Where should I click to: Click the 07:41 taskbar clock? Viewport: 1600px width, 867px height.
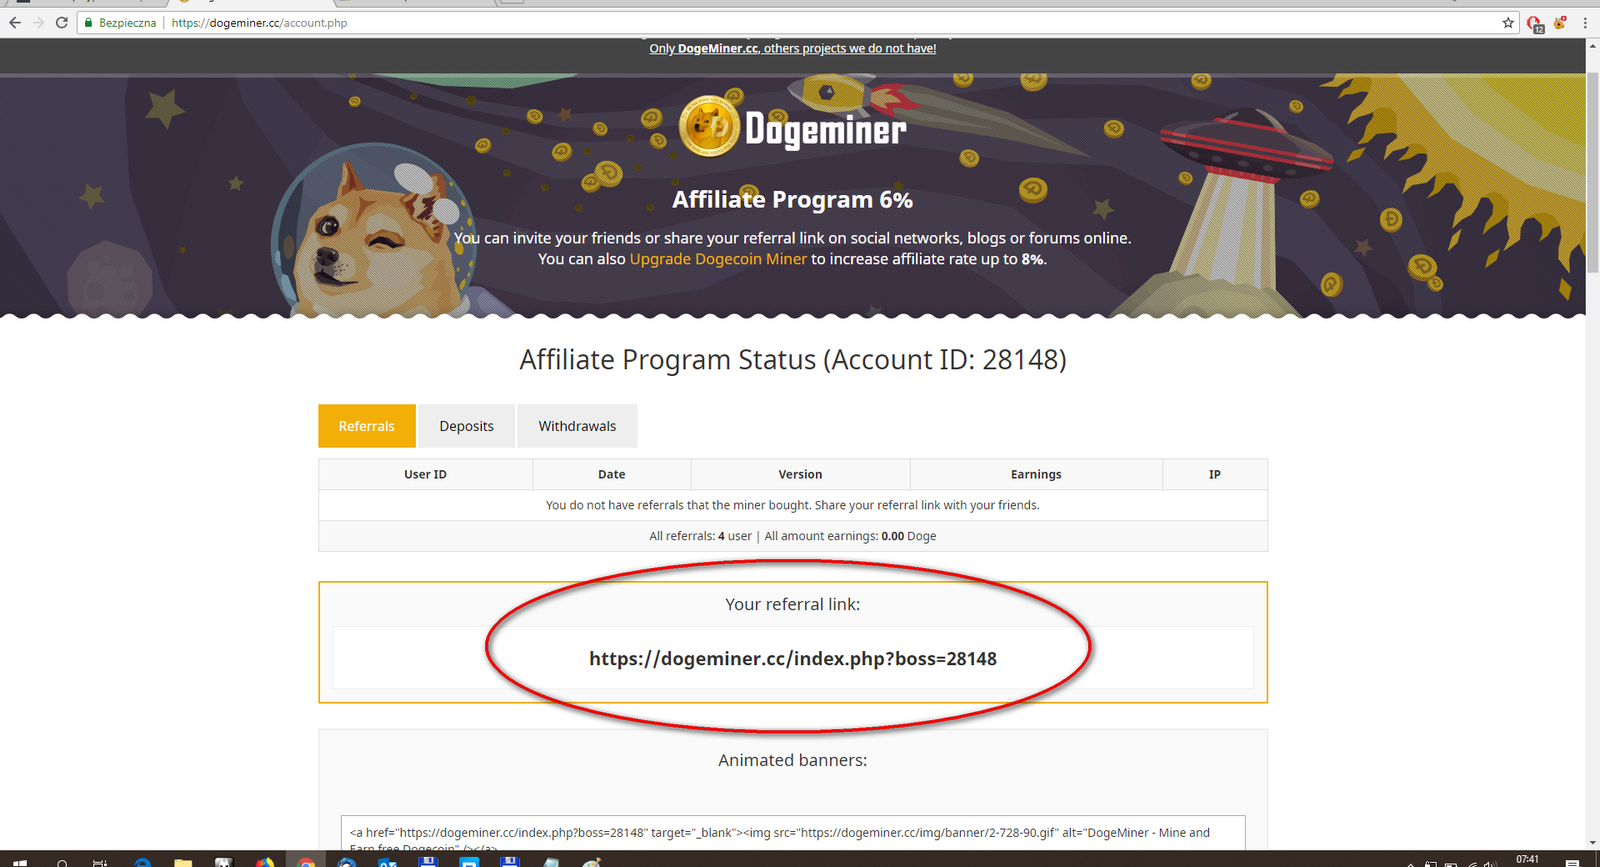click(1527, 859)
